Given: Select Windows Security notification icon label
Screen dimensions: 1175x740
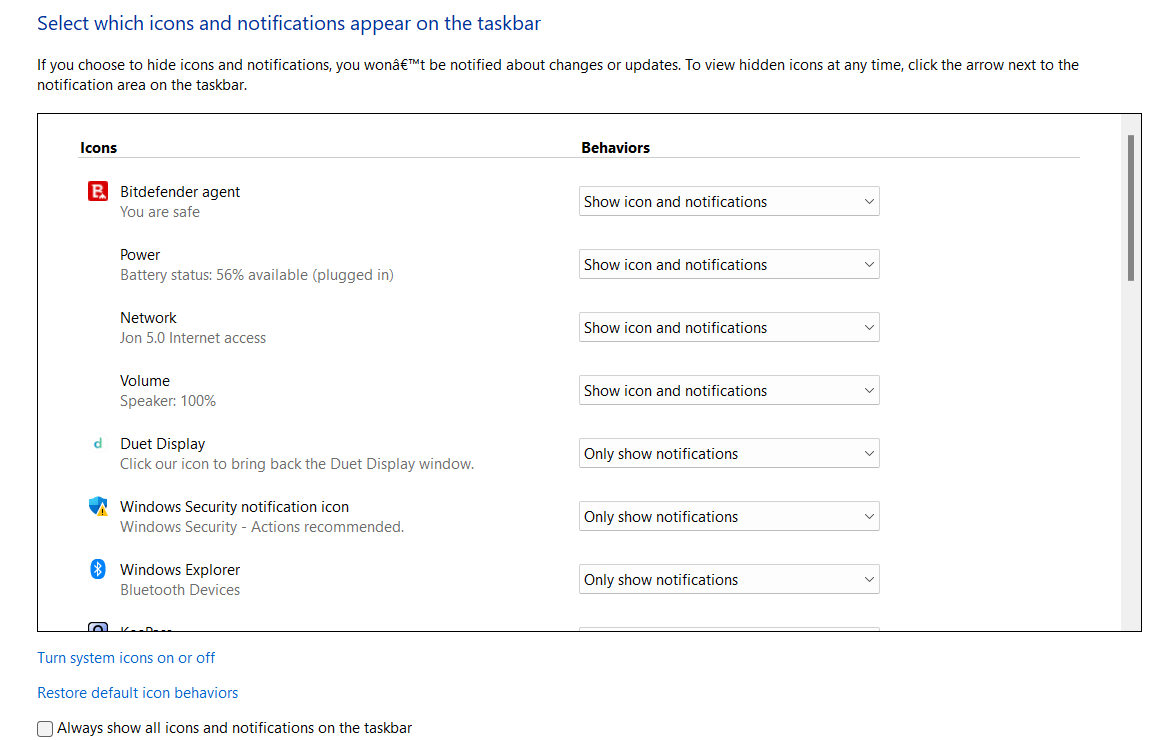Looking at the screenshot, I should pyautogui.click(x=235, y=506).
